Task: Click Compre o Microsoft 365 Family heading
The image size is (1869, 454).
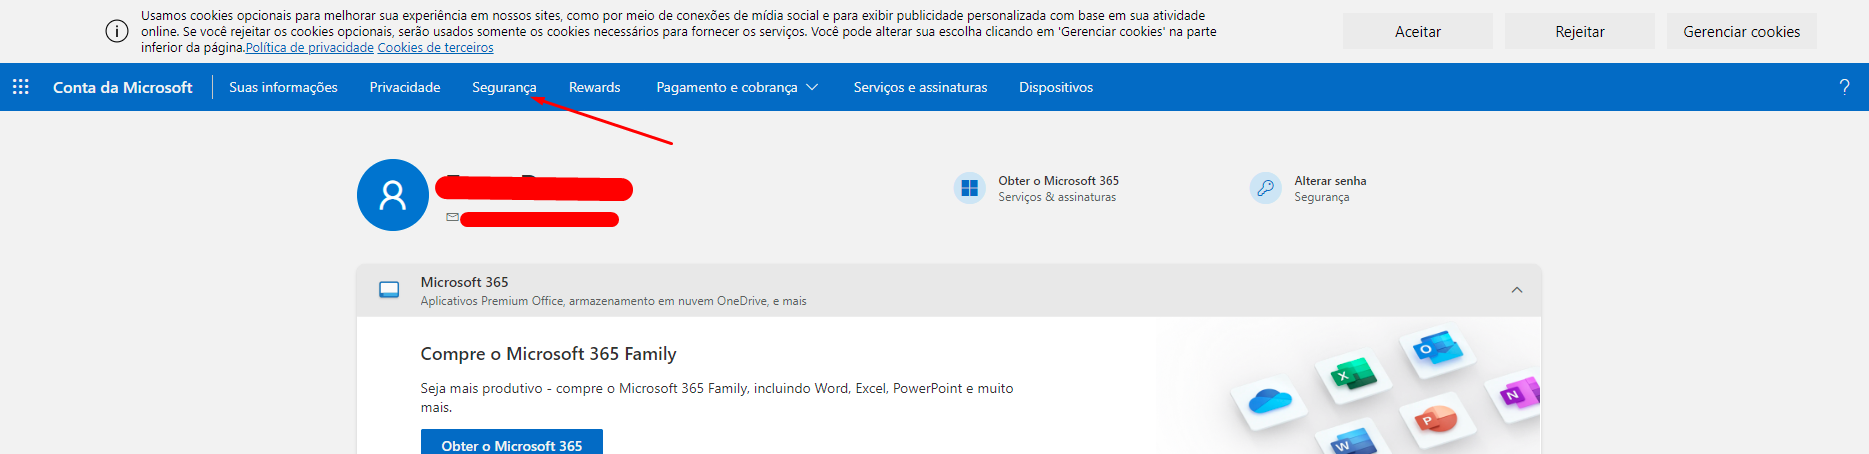Action: [548, 354]
